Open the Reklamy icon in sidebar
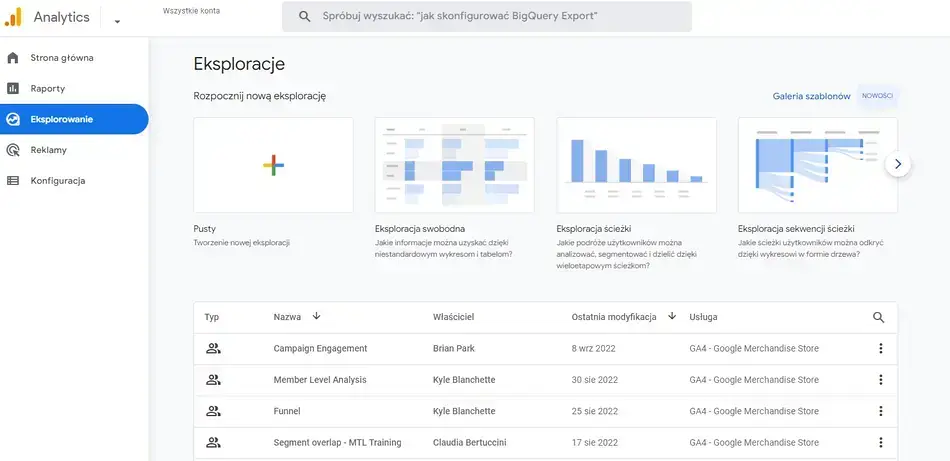This screenshot has width=950, height=461. pyautogui.click(x=13, y=150)
